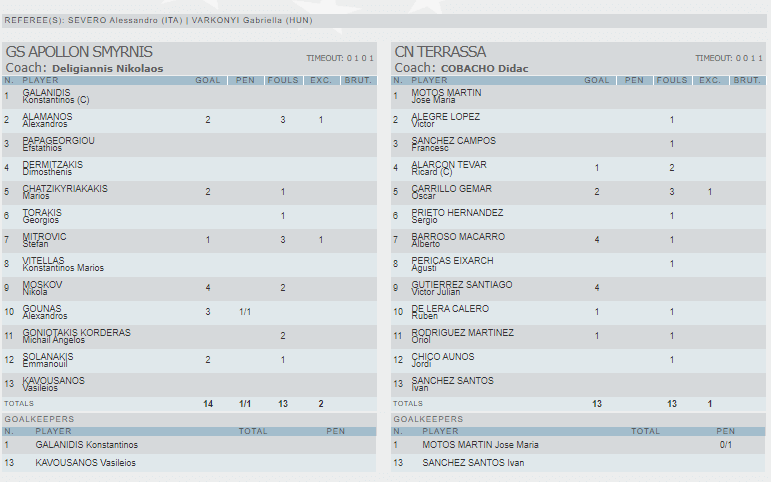Open player ALAMANOS Alexandros in Apollon roster

coord(47,120)
